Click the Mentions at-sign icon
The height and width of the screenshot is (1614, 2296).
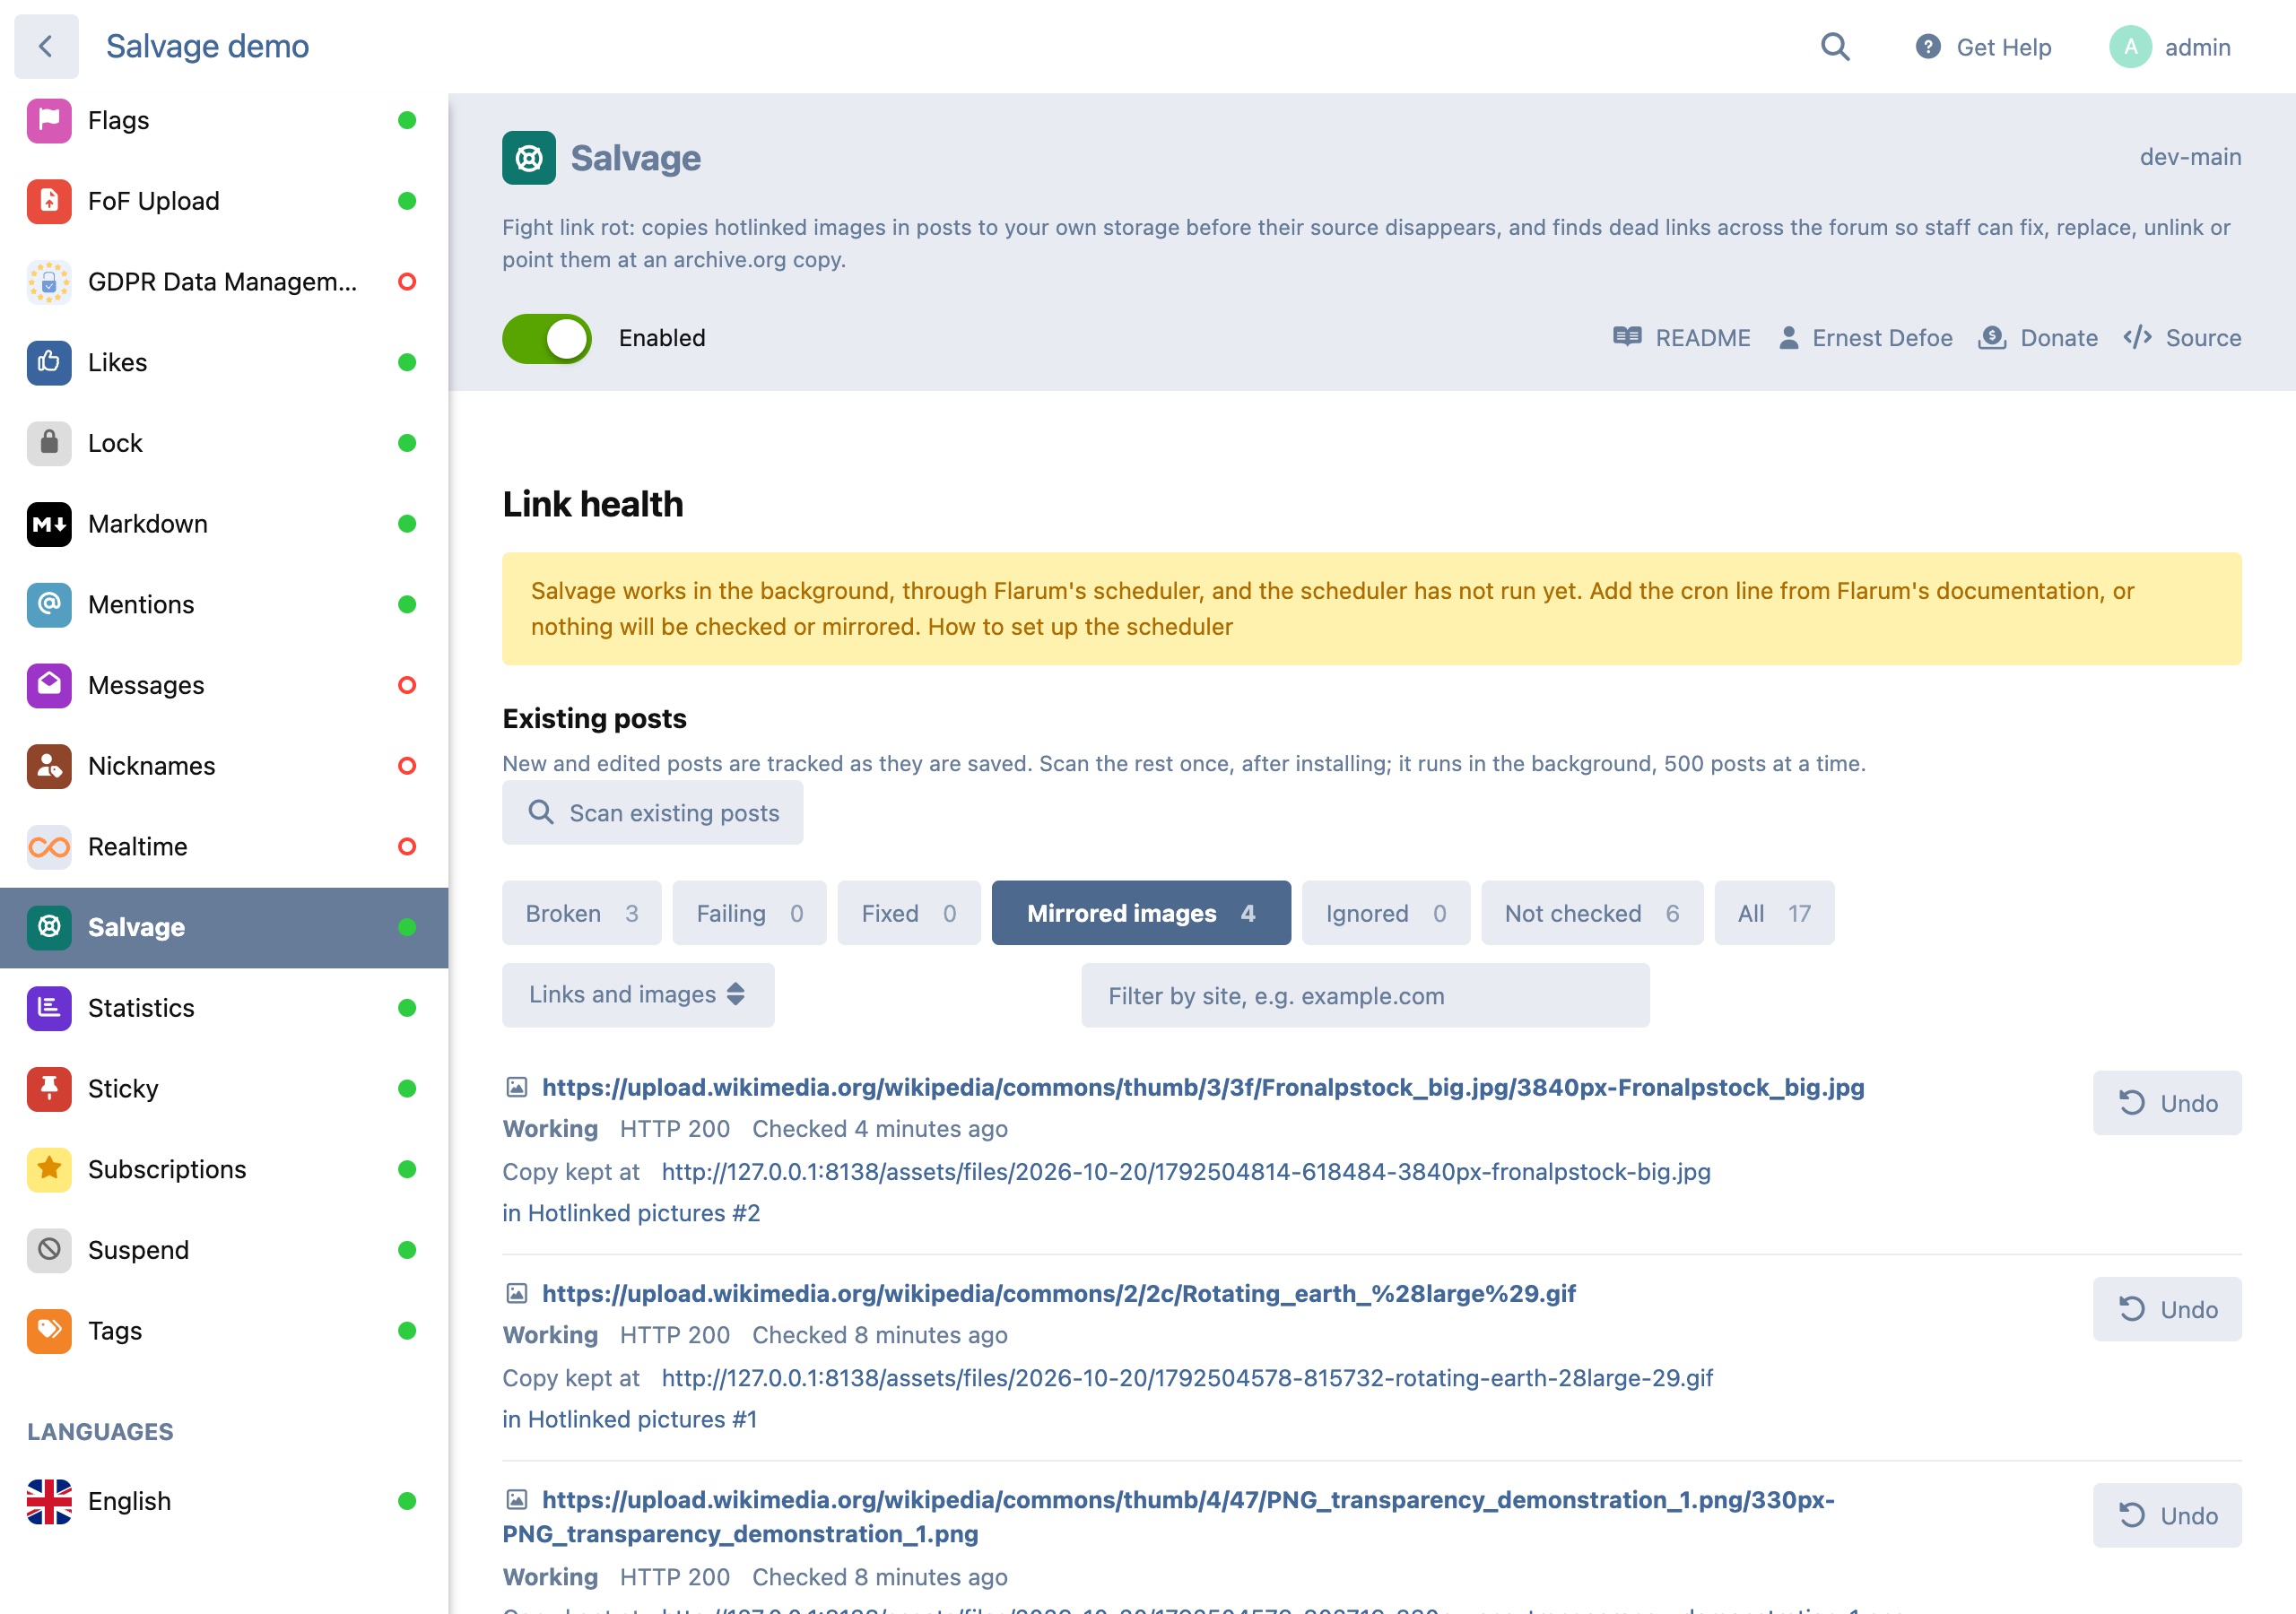click(49, 605)
